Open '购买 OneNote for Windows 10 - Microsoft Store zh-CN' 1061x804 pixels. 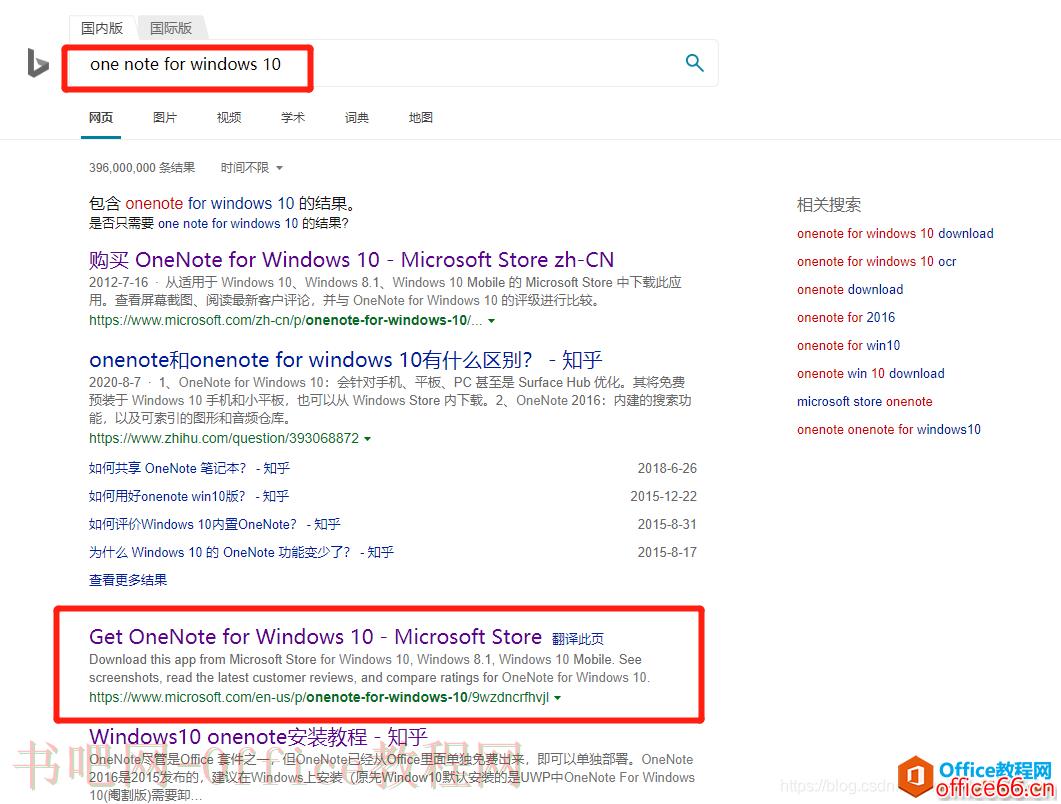click(x=351, y=260)
